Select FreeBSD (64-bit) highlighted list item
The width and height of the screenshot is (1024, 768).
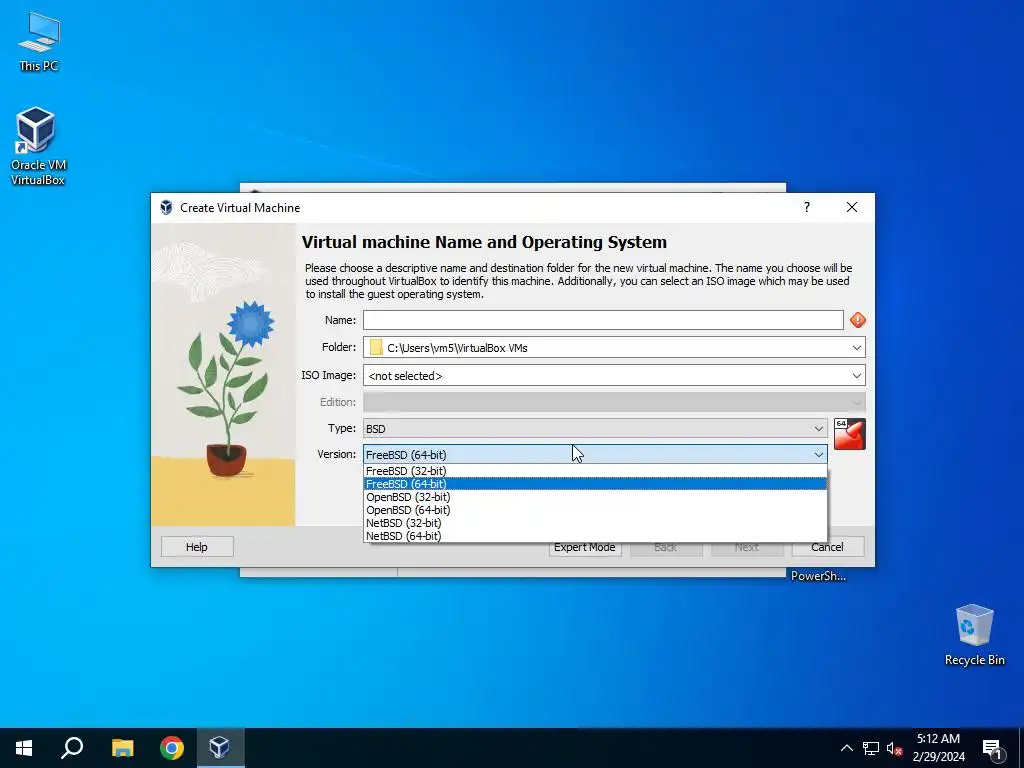[595, 484]
